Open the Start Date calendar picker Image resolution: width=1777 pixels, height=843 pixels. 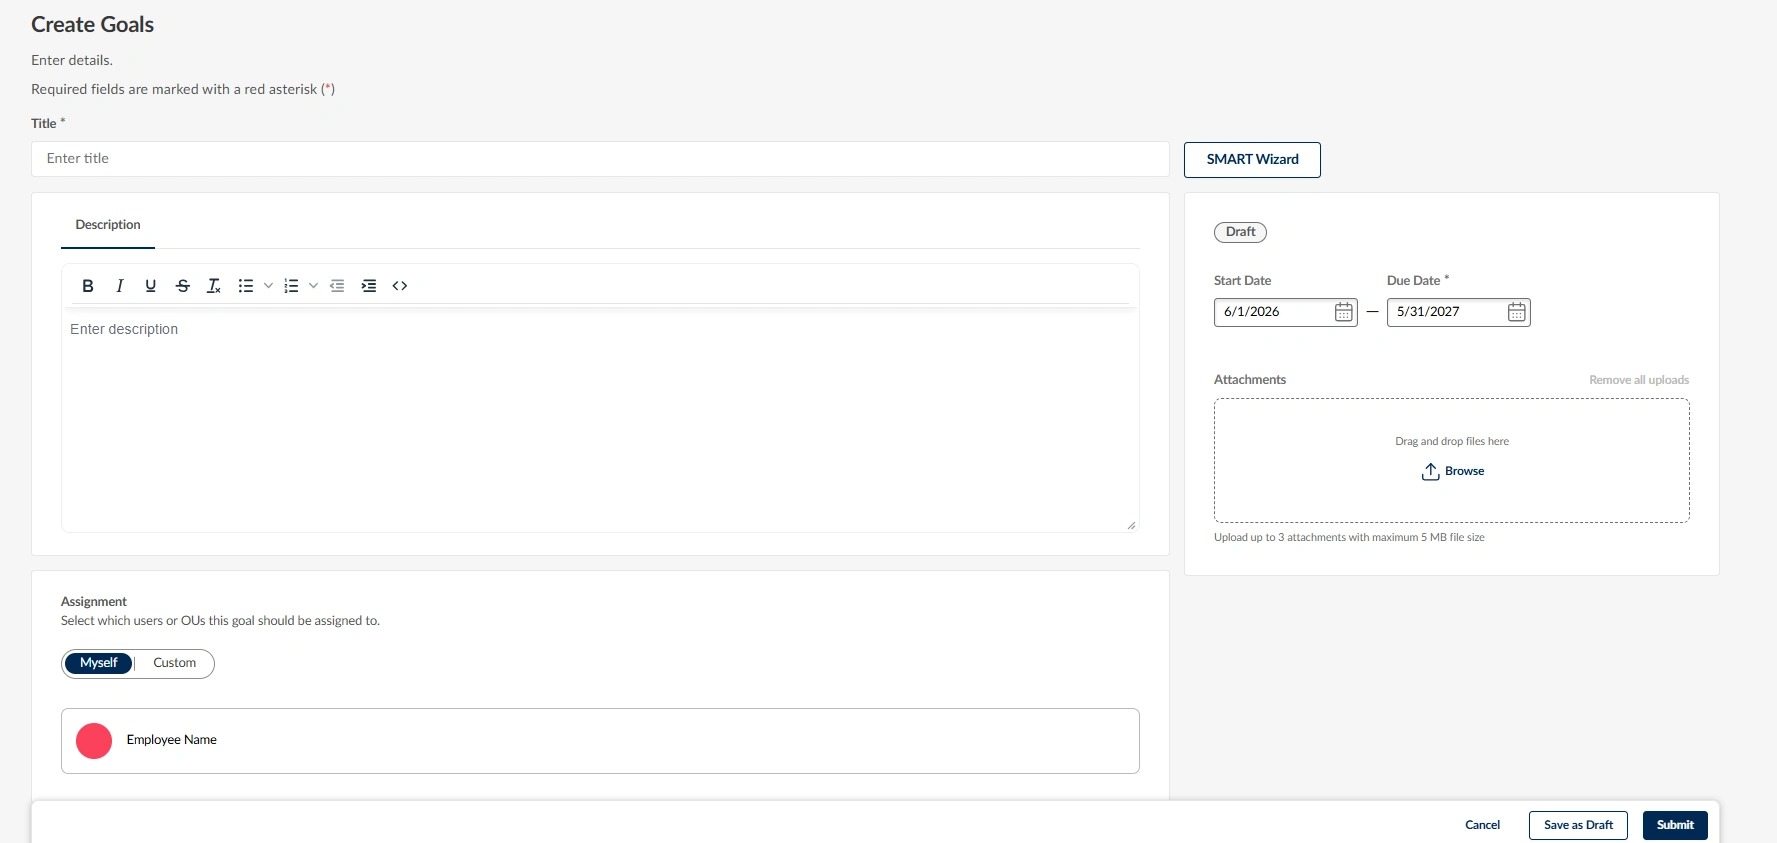tap(1344, 312)
